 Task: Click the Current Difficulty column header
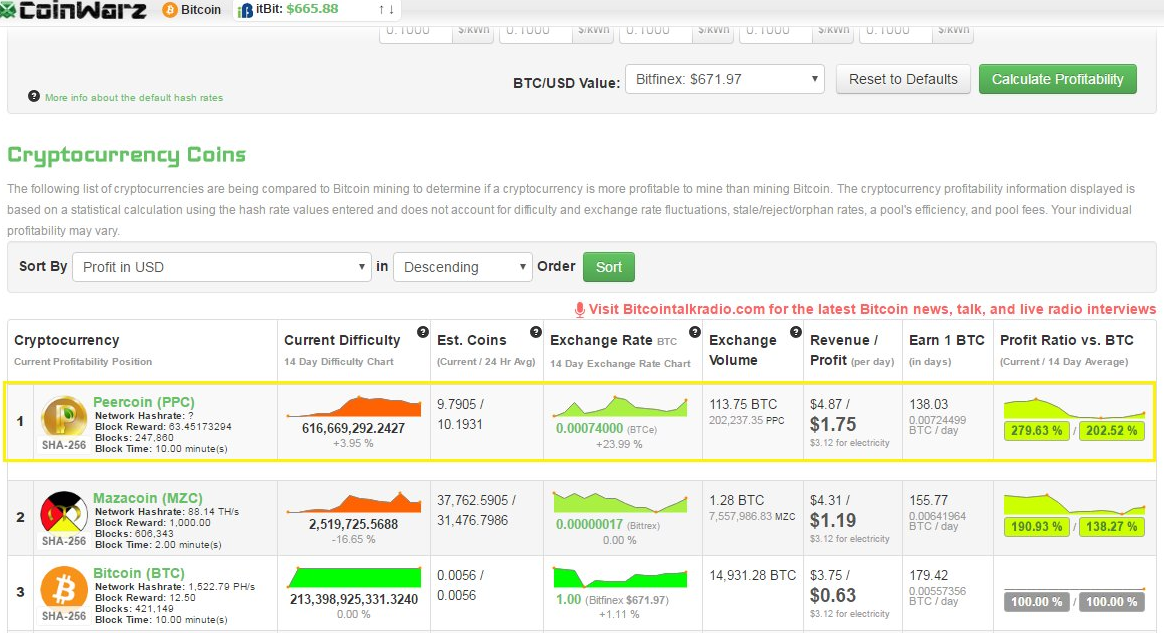[x=342, y=340]
